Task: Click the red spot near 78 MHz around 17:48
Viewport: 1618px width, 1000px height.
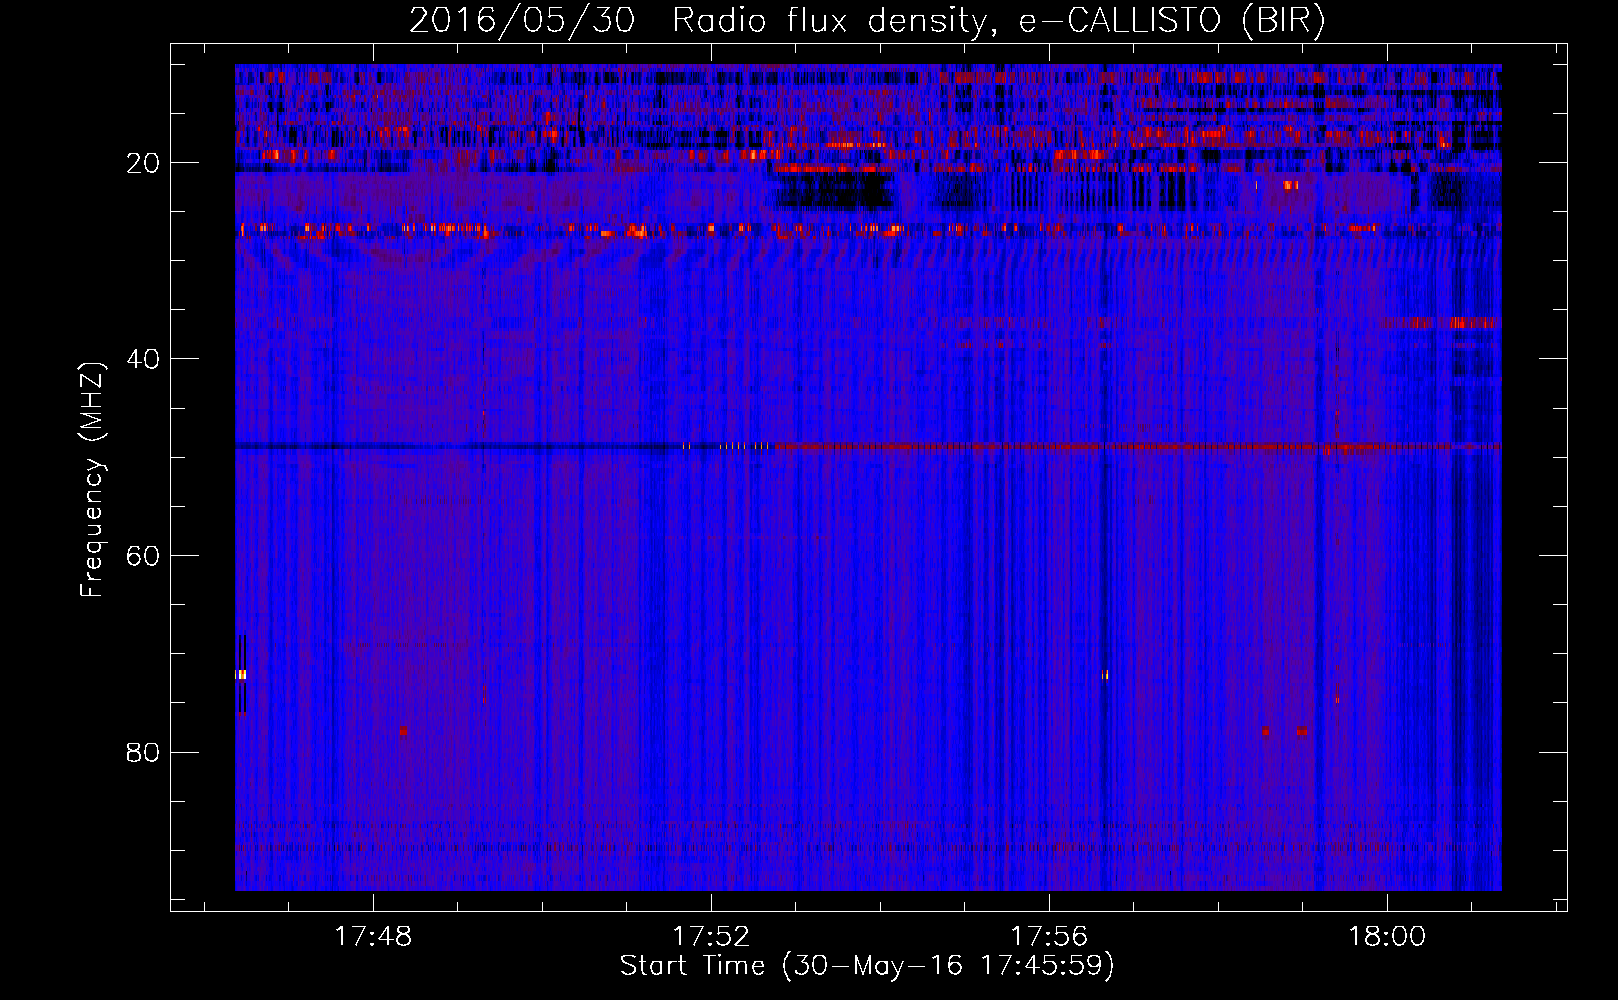Action: pos(403,731)
